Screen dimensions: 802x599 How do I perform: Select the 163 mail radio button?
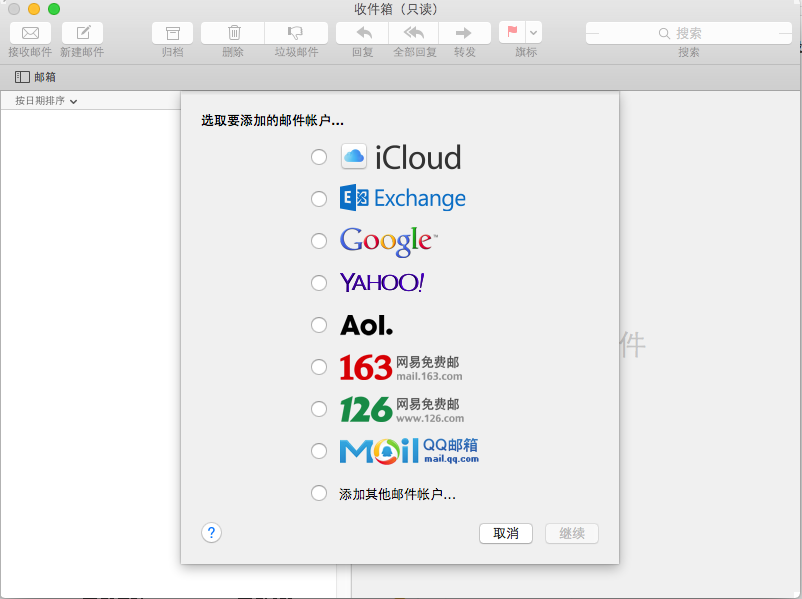coord(319,367)
